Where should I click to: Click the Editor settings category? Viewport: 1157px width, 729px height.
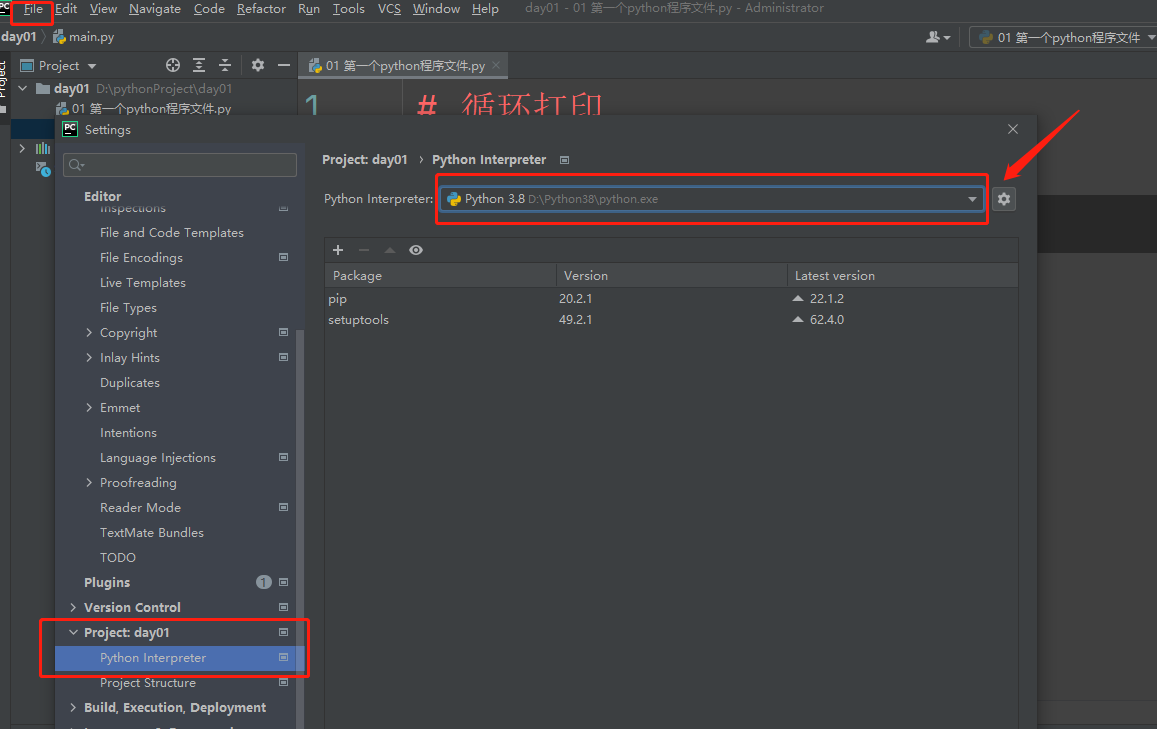point(103,196)
